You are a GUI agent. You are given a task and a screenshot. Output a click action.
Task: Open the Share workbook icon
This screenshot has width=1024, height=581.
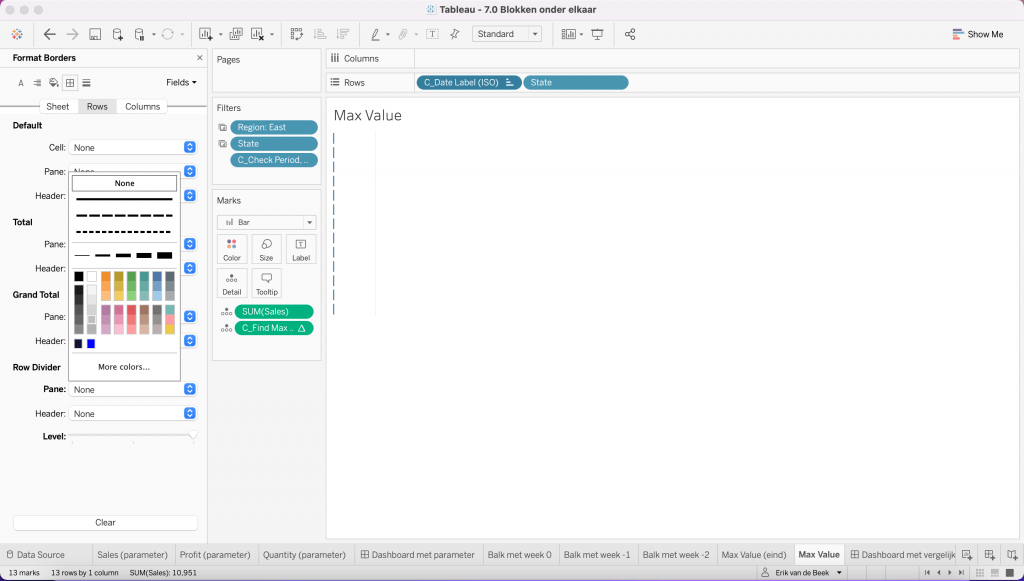[630, 34]
